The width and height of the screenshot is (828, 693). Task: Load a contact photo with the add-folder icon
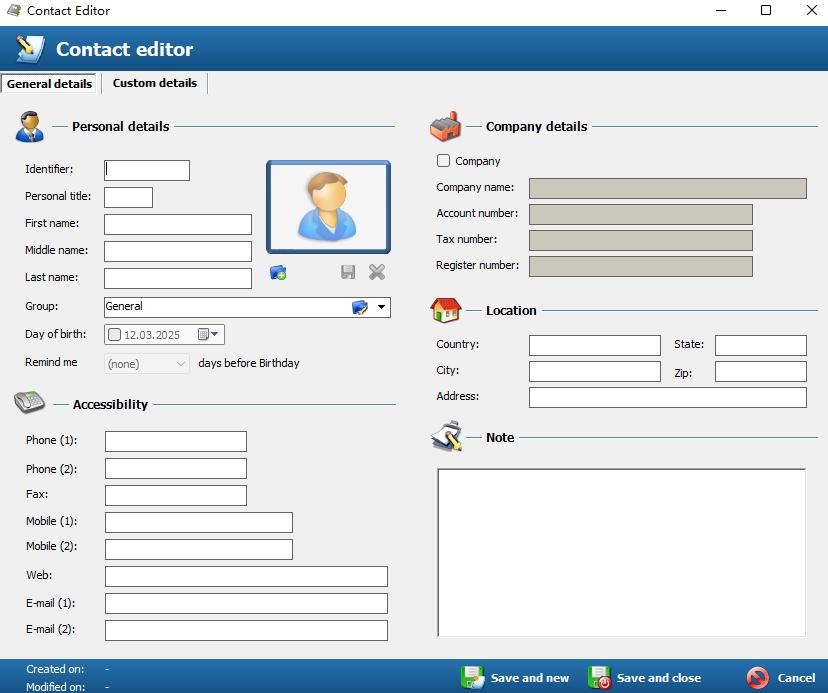tap(278, 271)
